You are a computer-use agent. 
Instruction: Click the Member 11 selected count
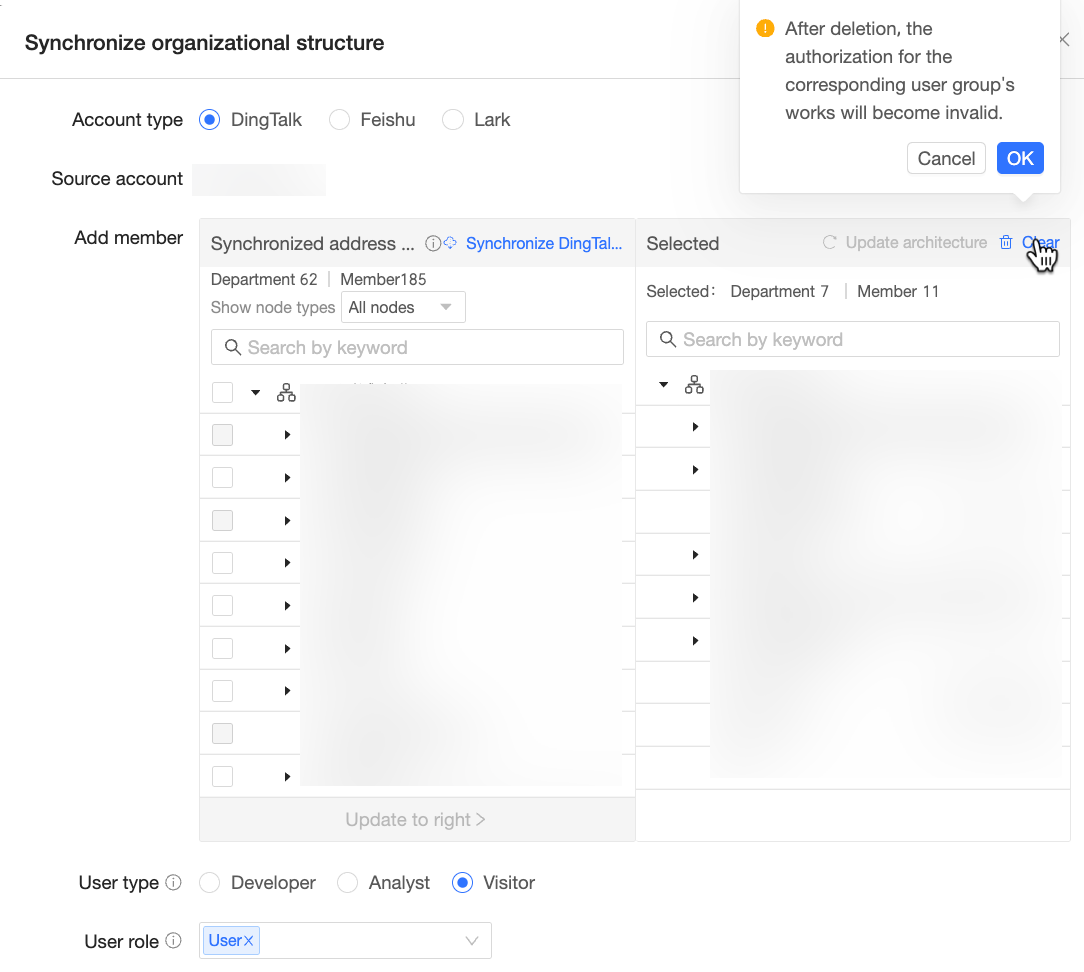pos(898,292)
